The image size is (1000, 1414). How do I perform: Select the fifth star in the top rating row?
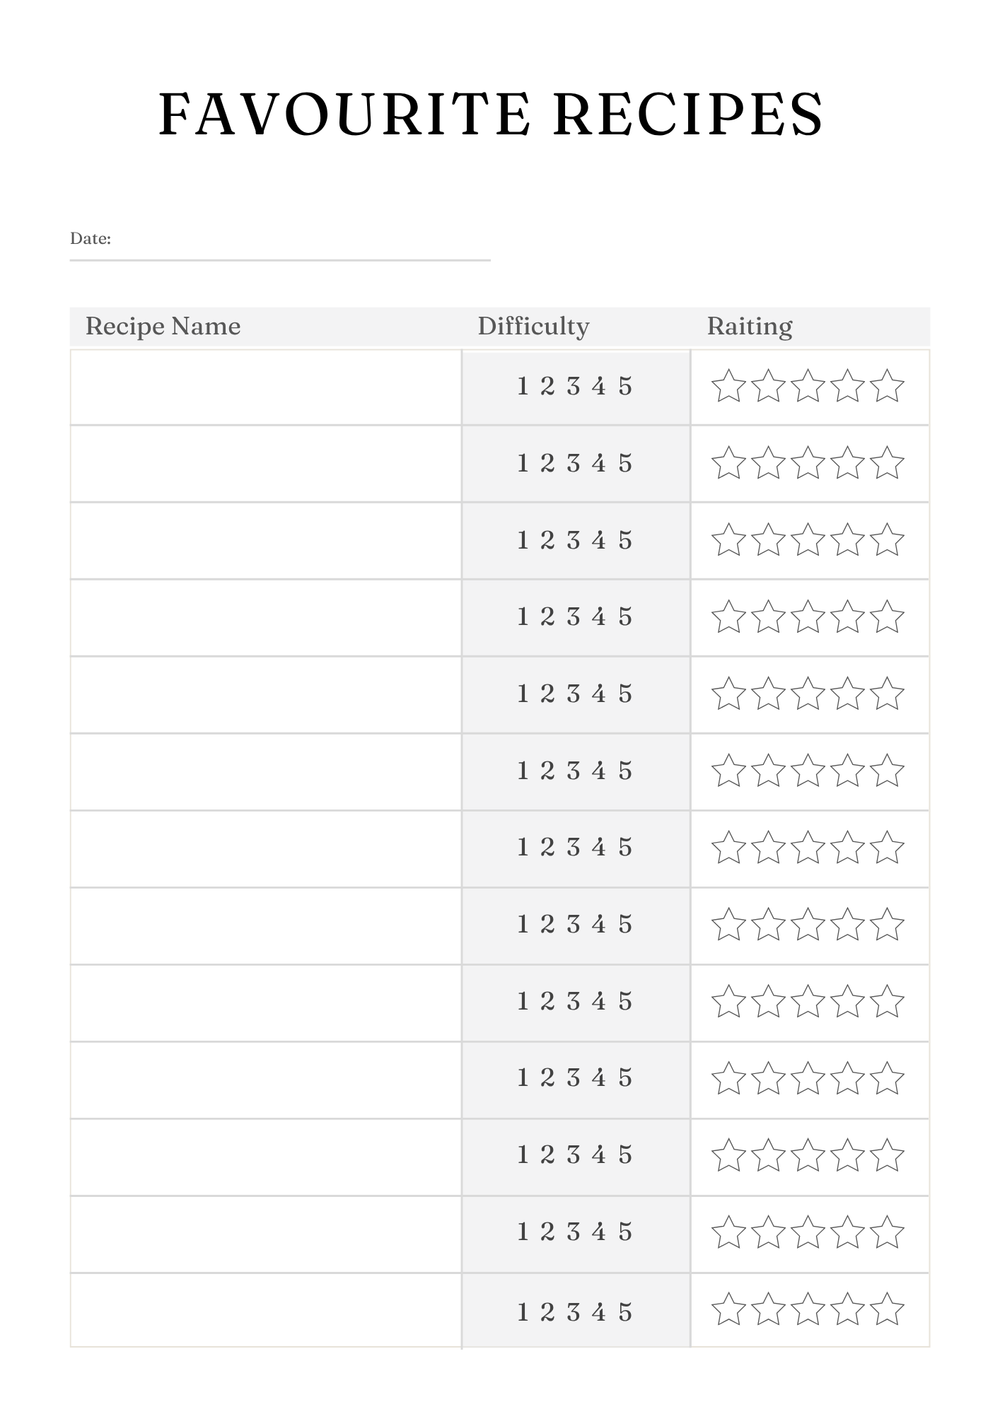pos(887,386)
